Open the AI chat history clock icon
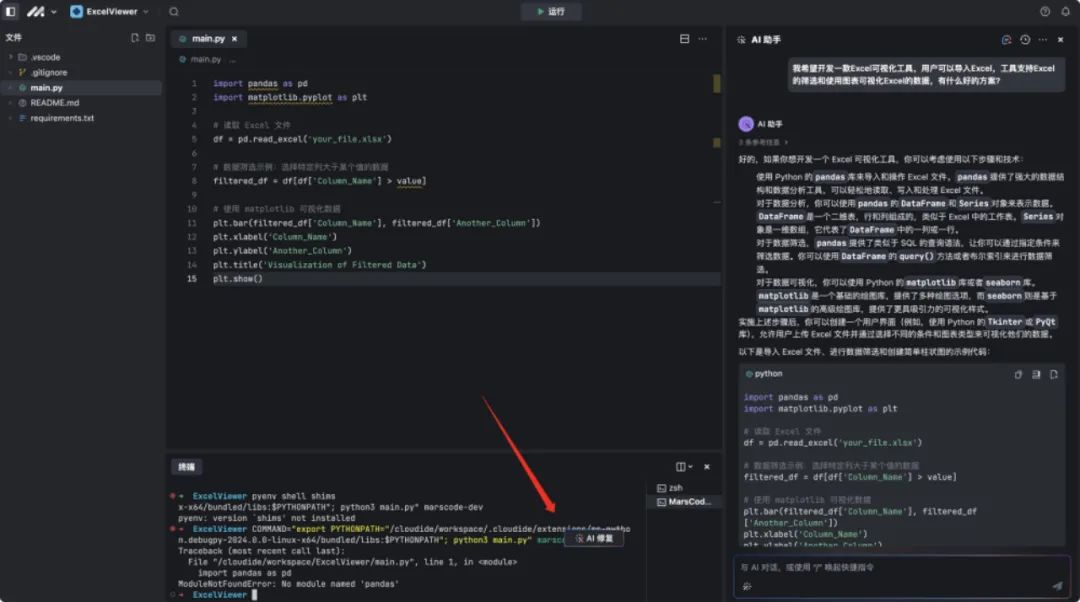Screen dimensions: 1080x602 click(1025, 40)
